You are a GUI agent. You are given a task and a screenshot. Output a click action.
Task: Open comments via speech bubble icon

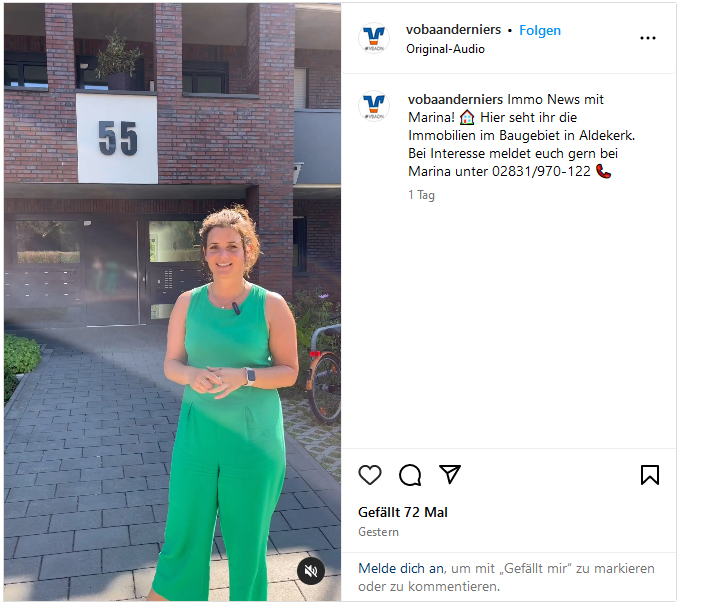[410, 475]
